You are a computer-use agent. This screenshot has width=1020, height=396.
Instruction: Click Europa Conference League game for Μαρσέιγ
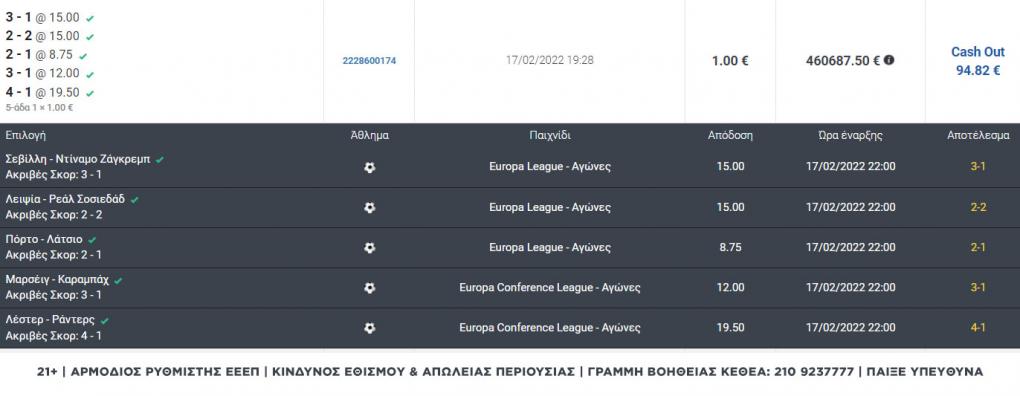[x=550, y=287]
